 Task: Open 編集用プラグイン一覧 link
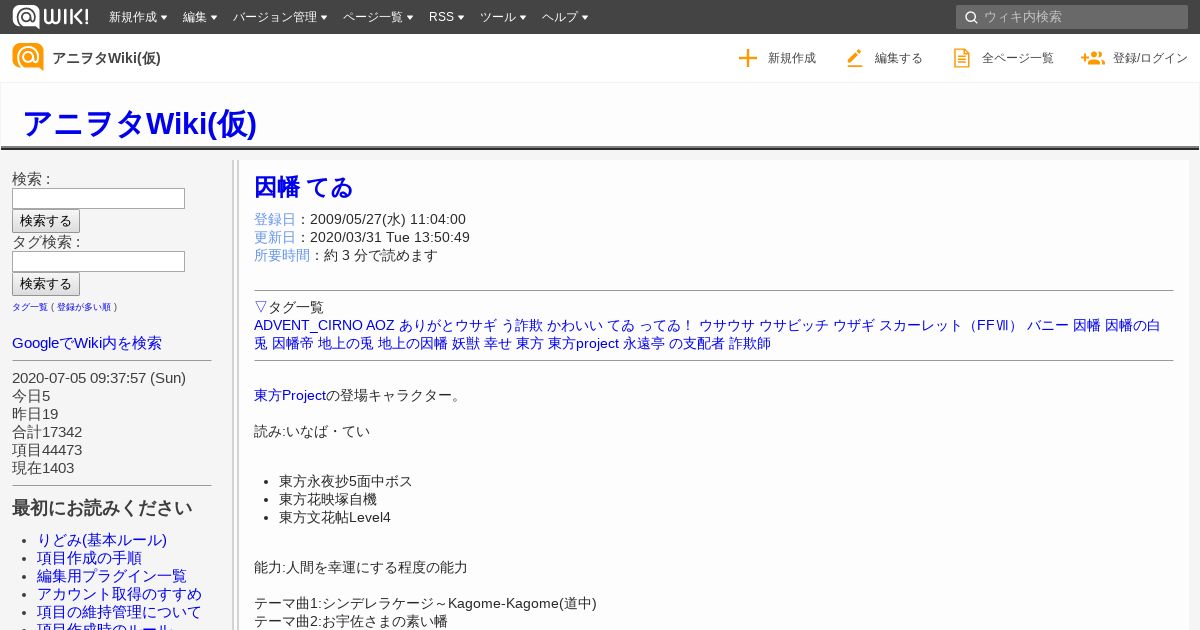click(112, 576)
